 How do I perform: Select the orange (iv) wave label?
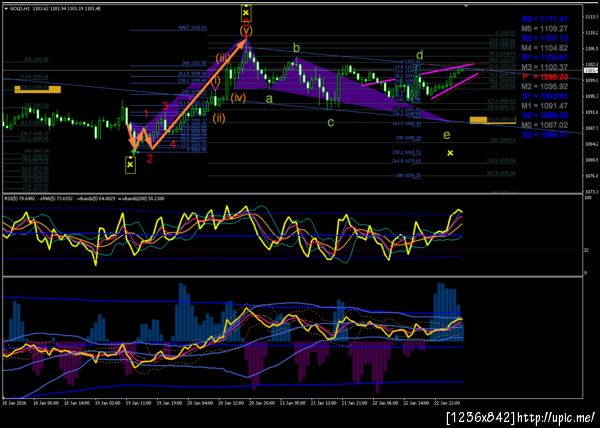(x=238, y=98)
